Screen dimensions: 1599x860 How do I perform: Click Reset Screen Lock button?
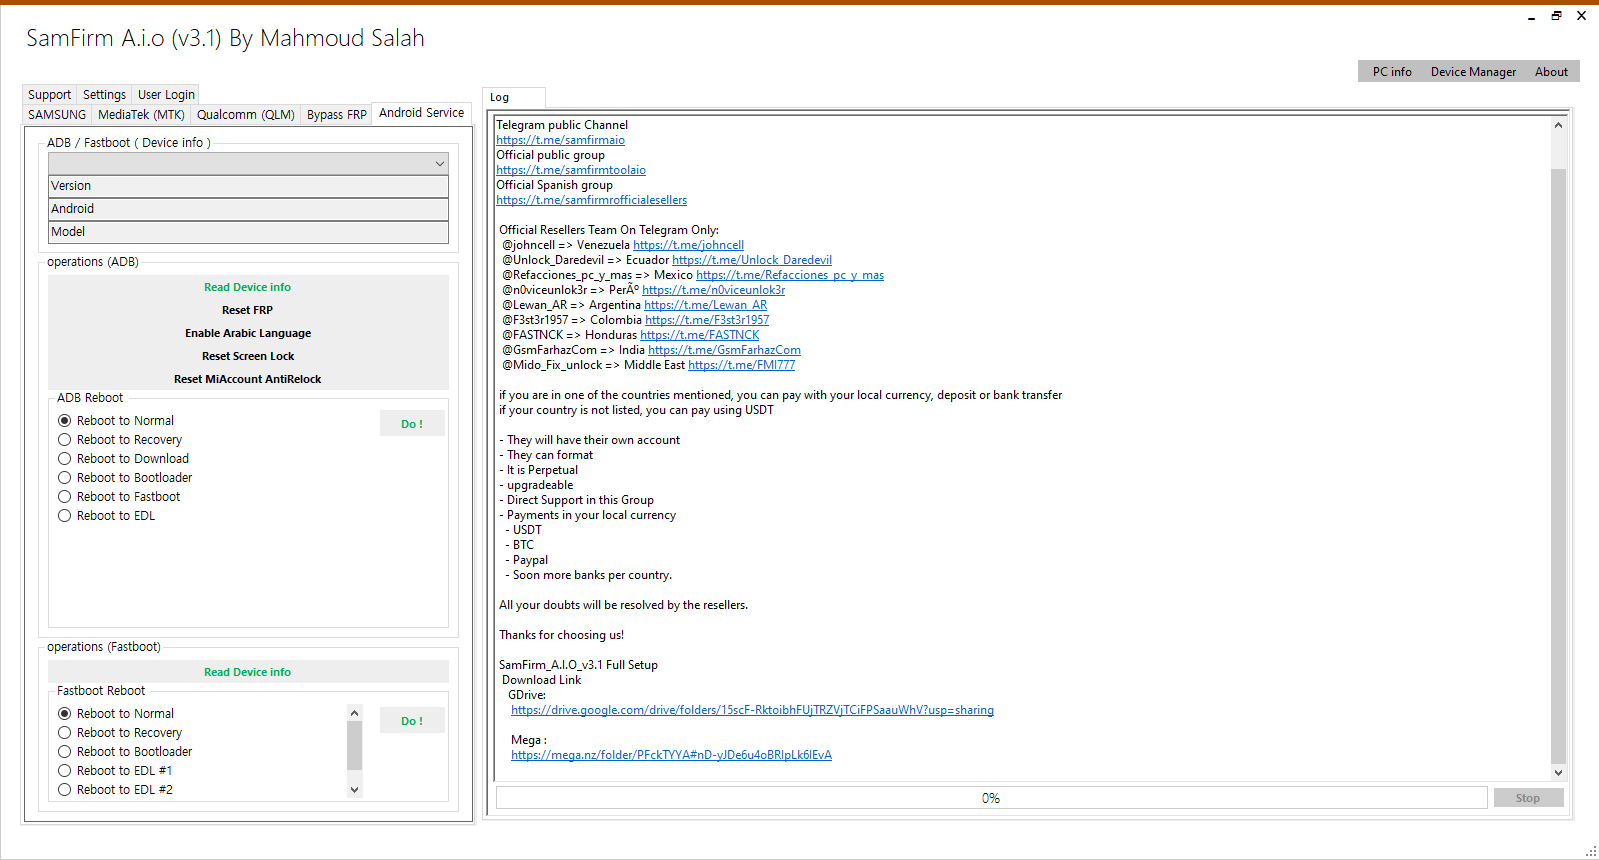click(x=248, y=356)
